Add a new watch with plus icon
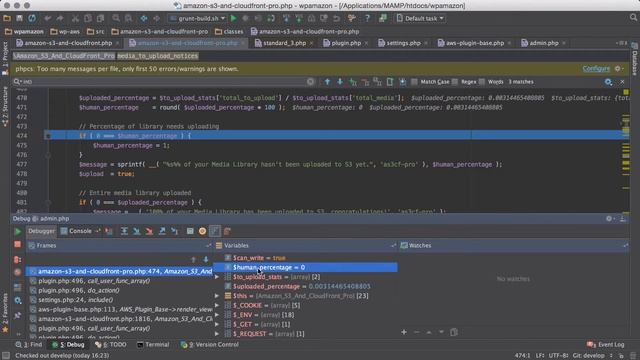The image size is (640, 360). click(x=404, y=332)
